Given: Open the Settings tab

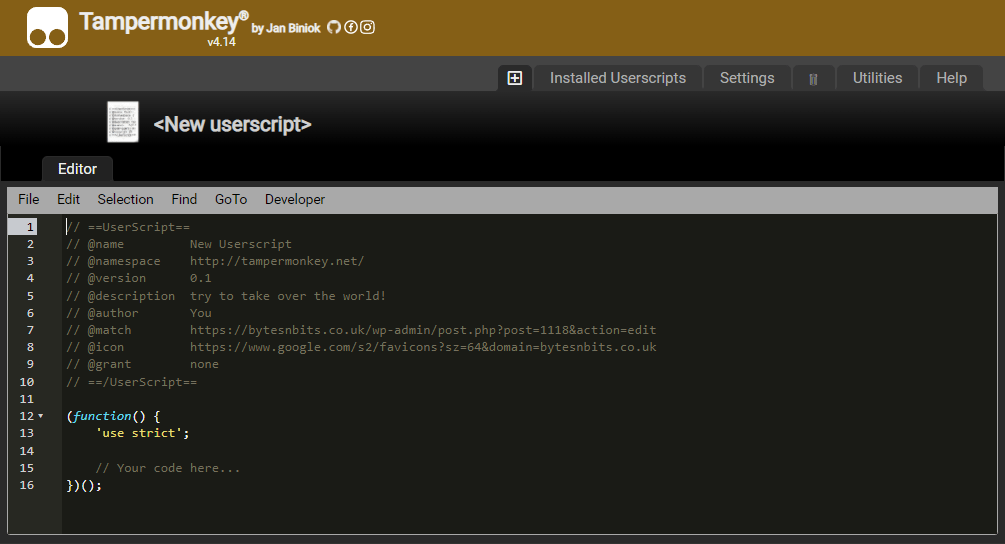Looking at the screenshot, I should point(747,78).
